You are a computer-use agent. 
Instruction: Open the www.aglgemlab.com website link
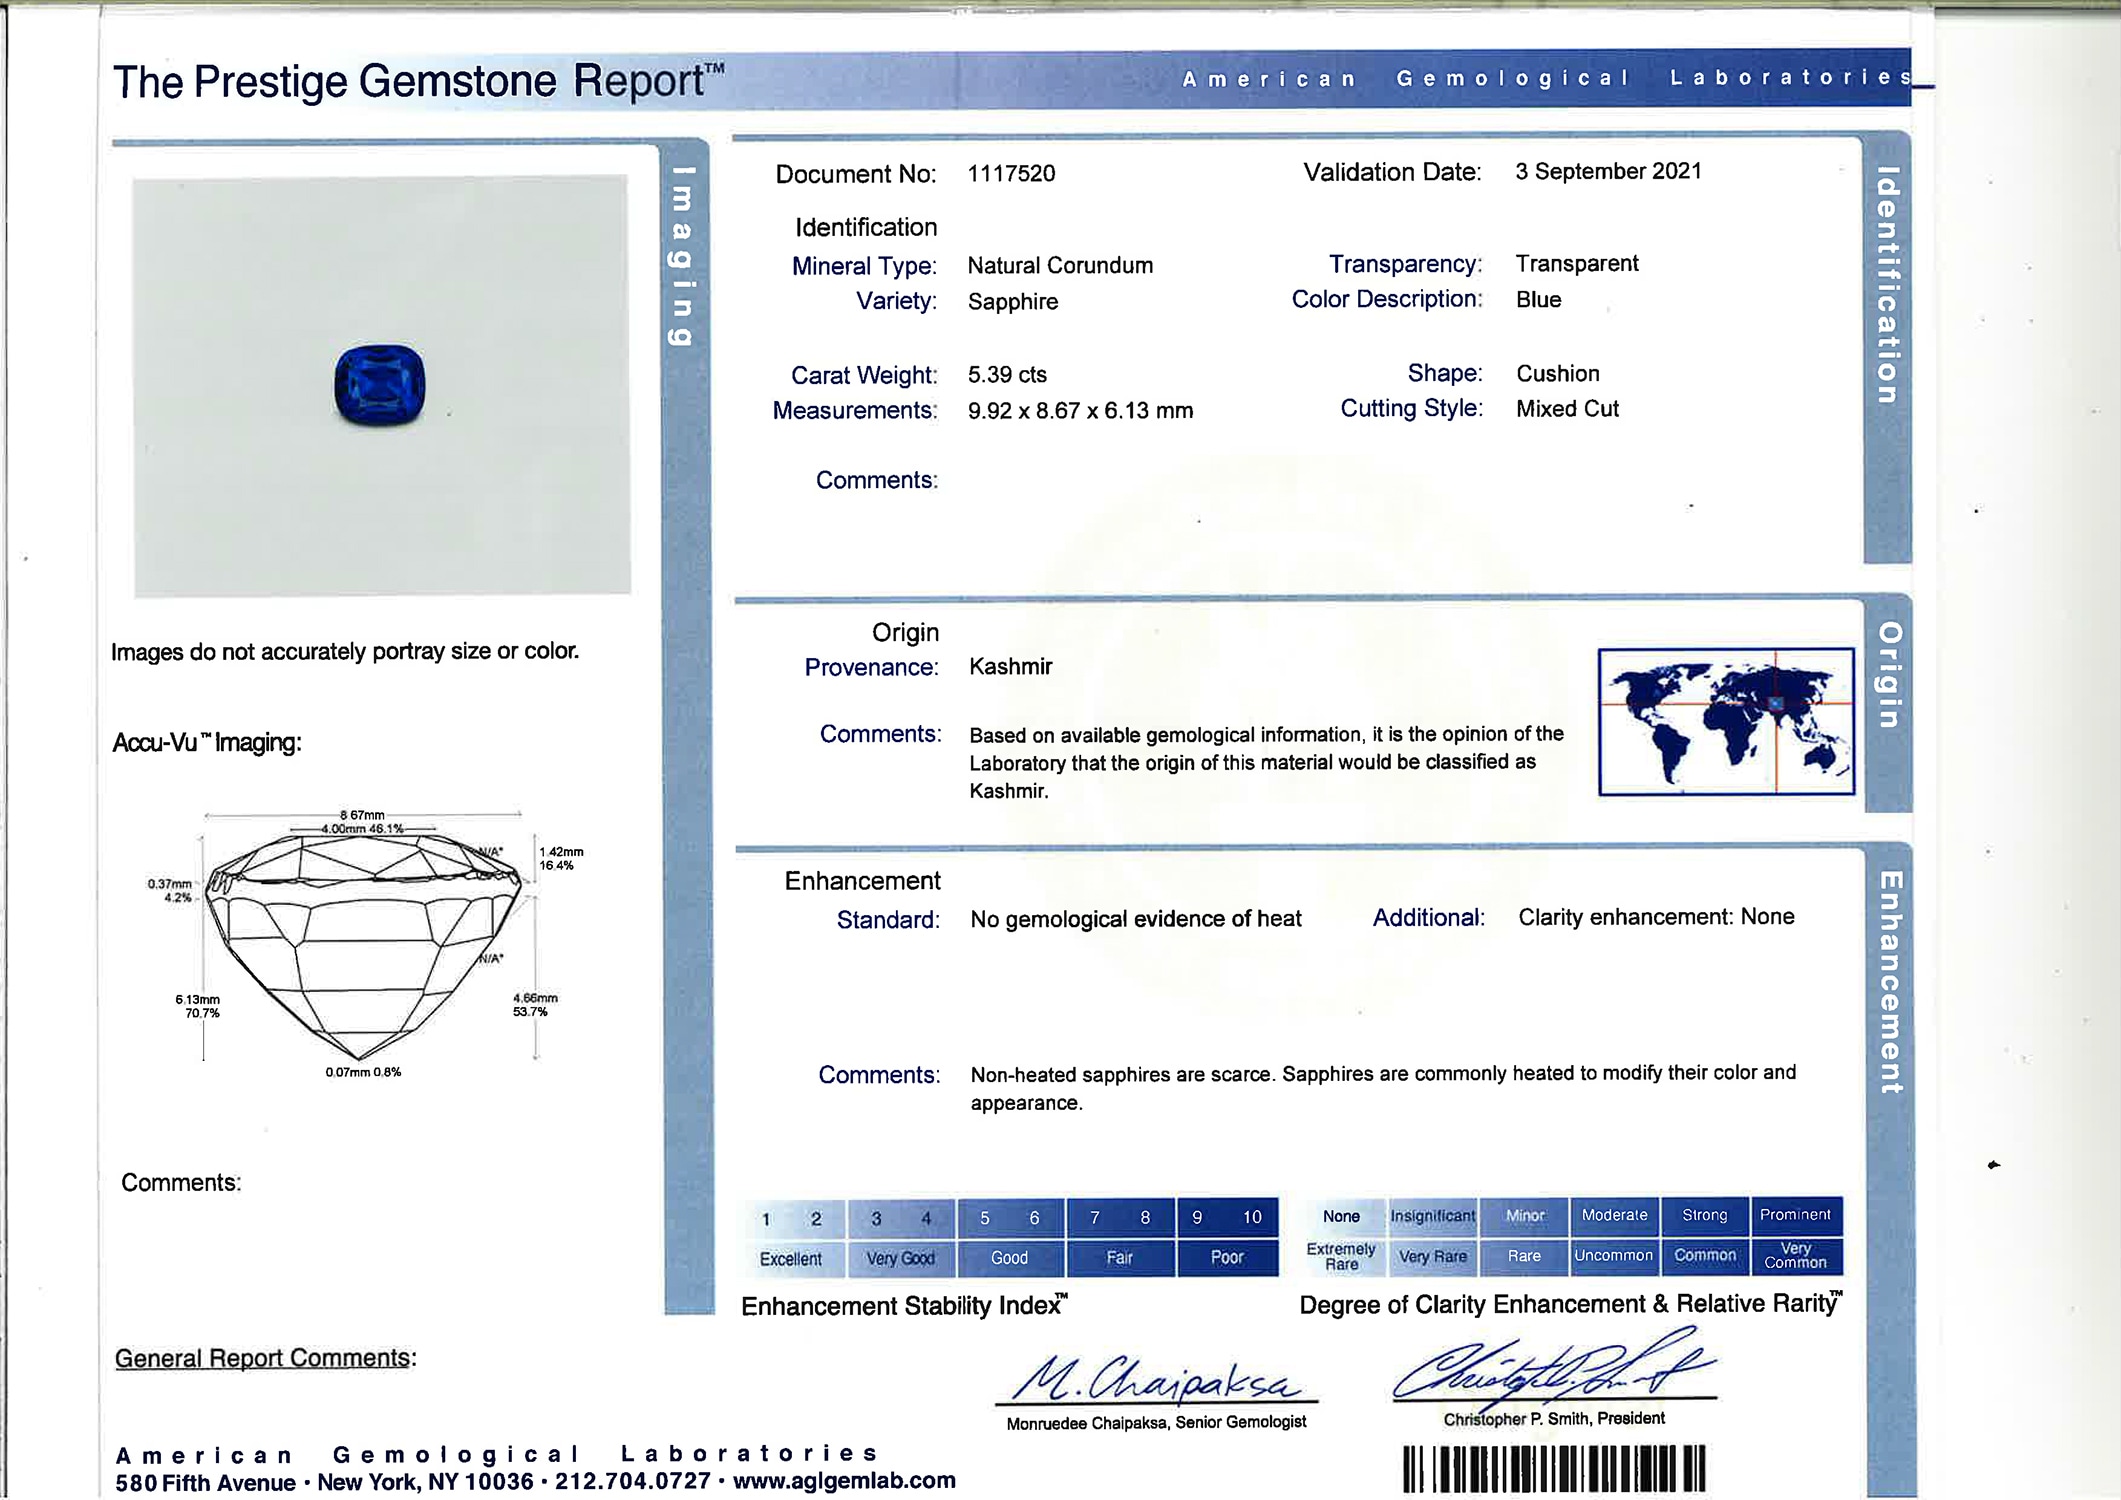click(844, 1480)
